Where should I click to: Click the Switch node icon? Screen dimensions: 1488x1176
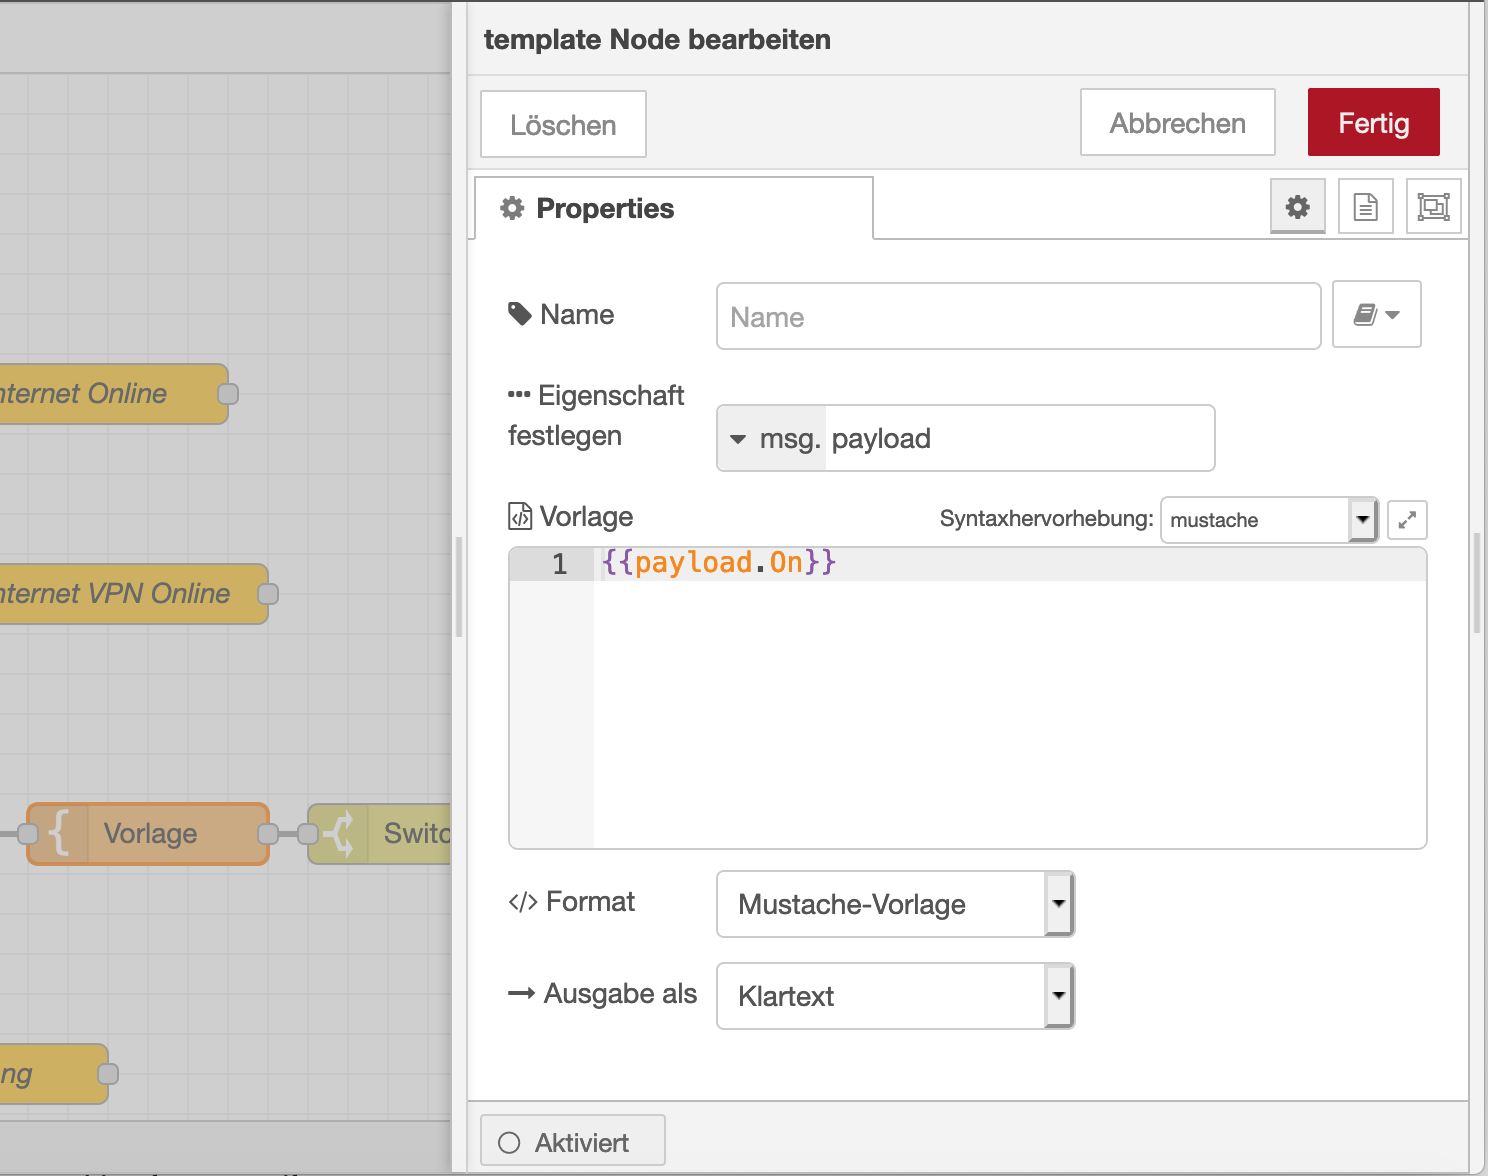(340, 834)
